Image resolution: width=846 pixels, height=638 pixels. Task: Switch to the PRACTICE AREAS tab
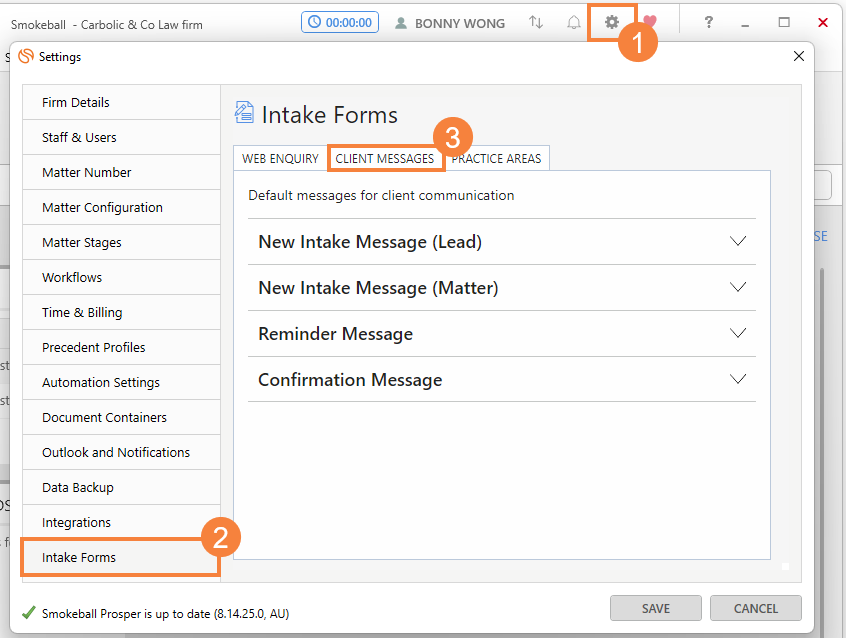tap(496, 159)
